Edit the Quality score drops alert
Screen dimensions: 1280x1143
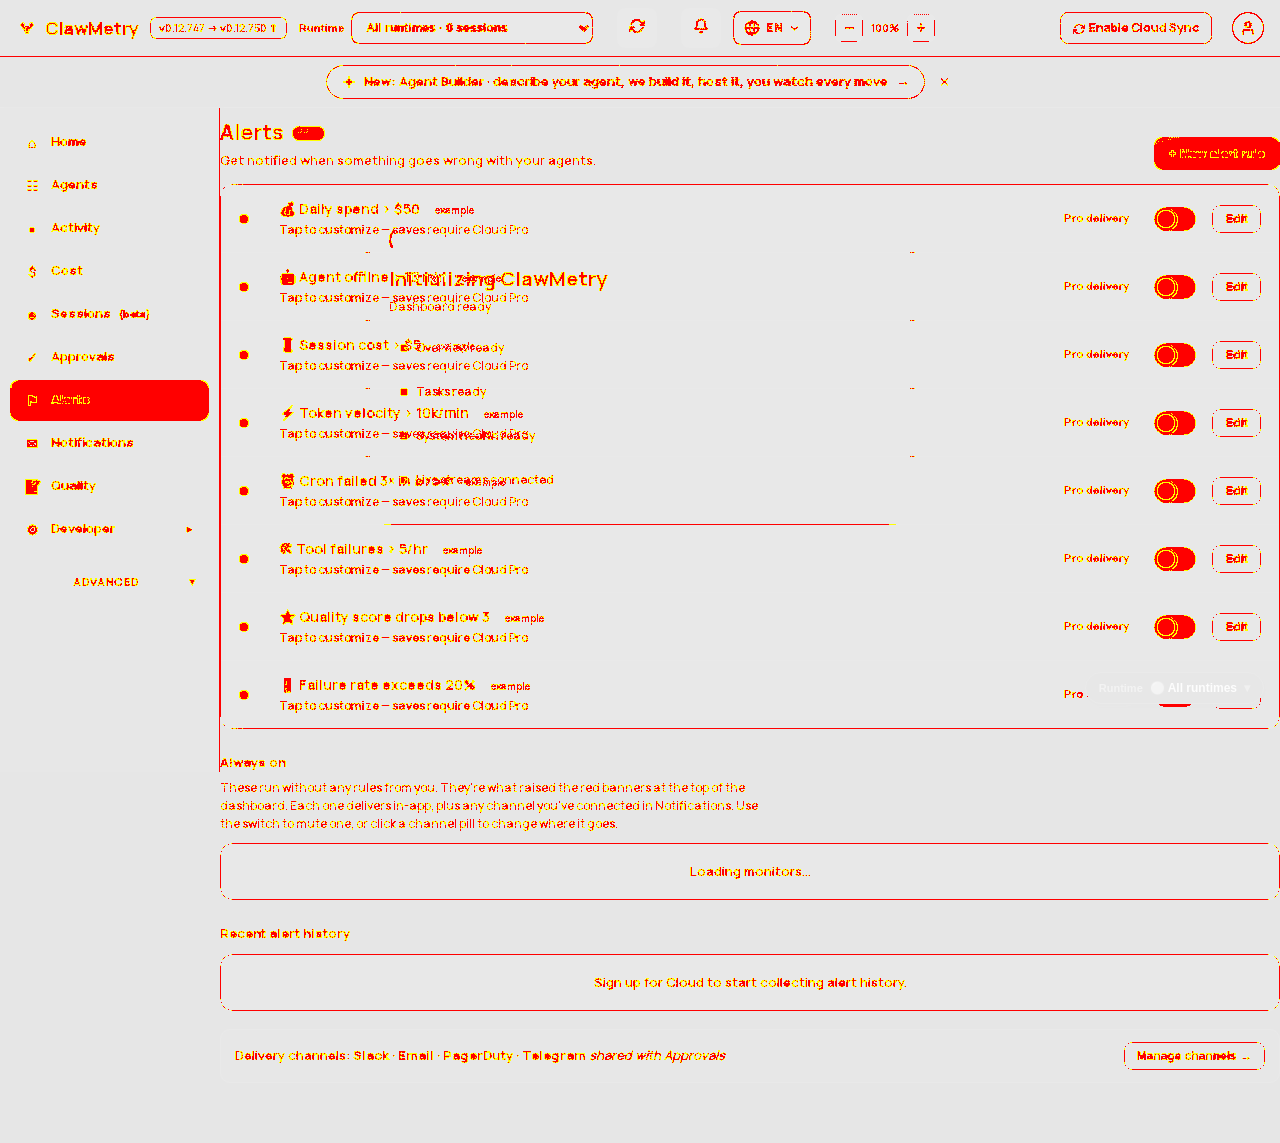click(x=1236, y=627)
